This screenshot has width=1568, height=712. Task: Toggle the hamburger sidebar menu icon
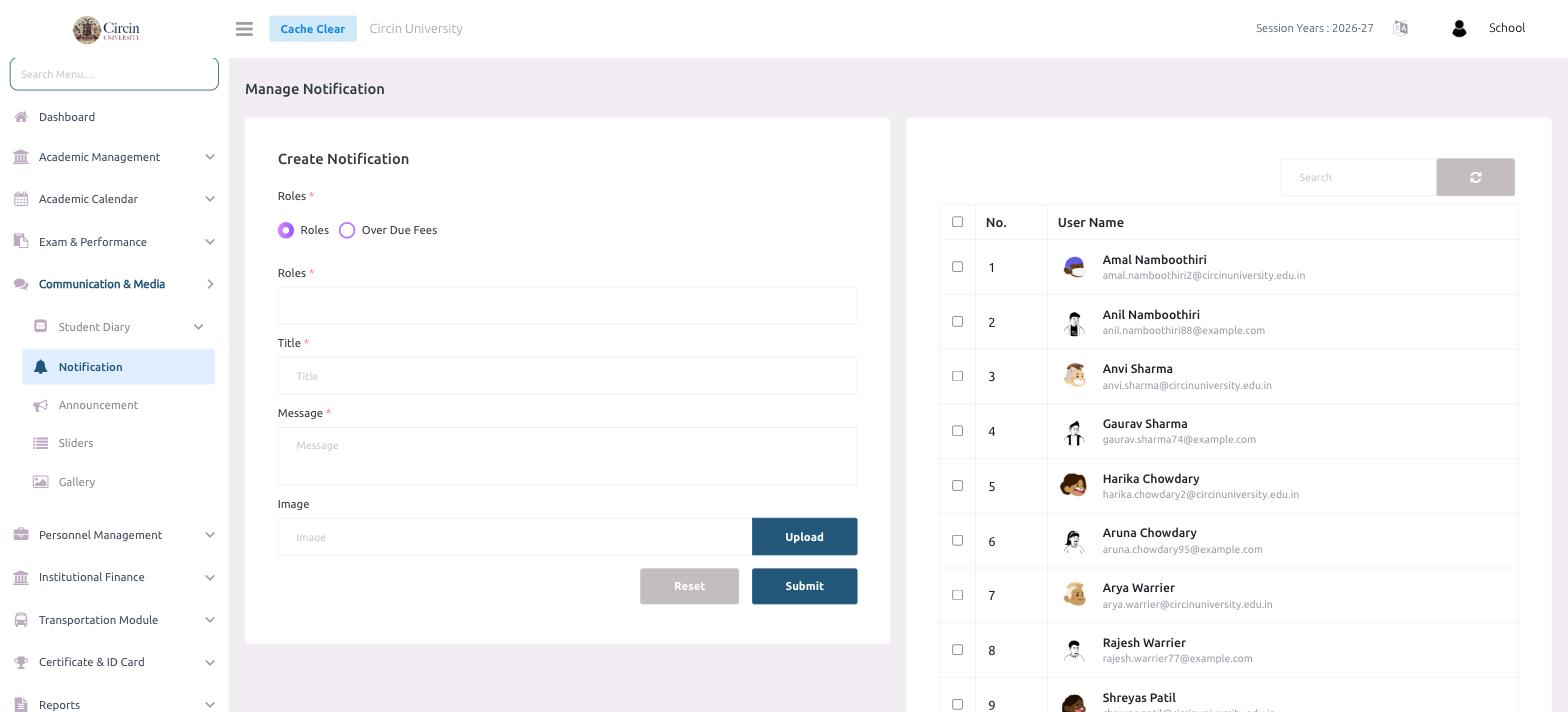click(x=244, y=29)
